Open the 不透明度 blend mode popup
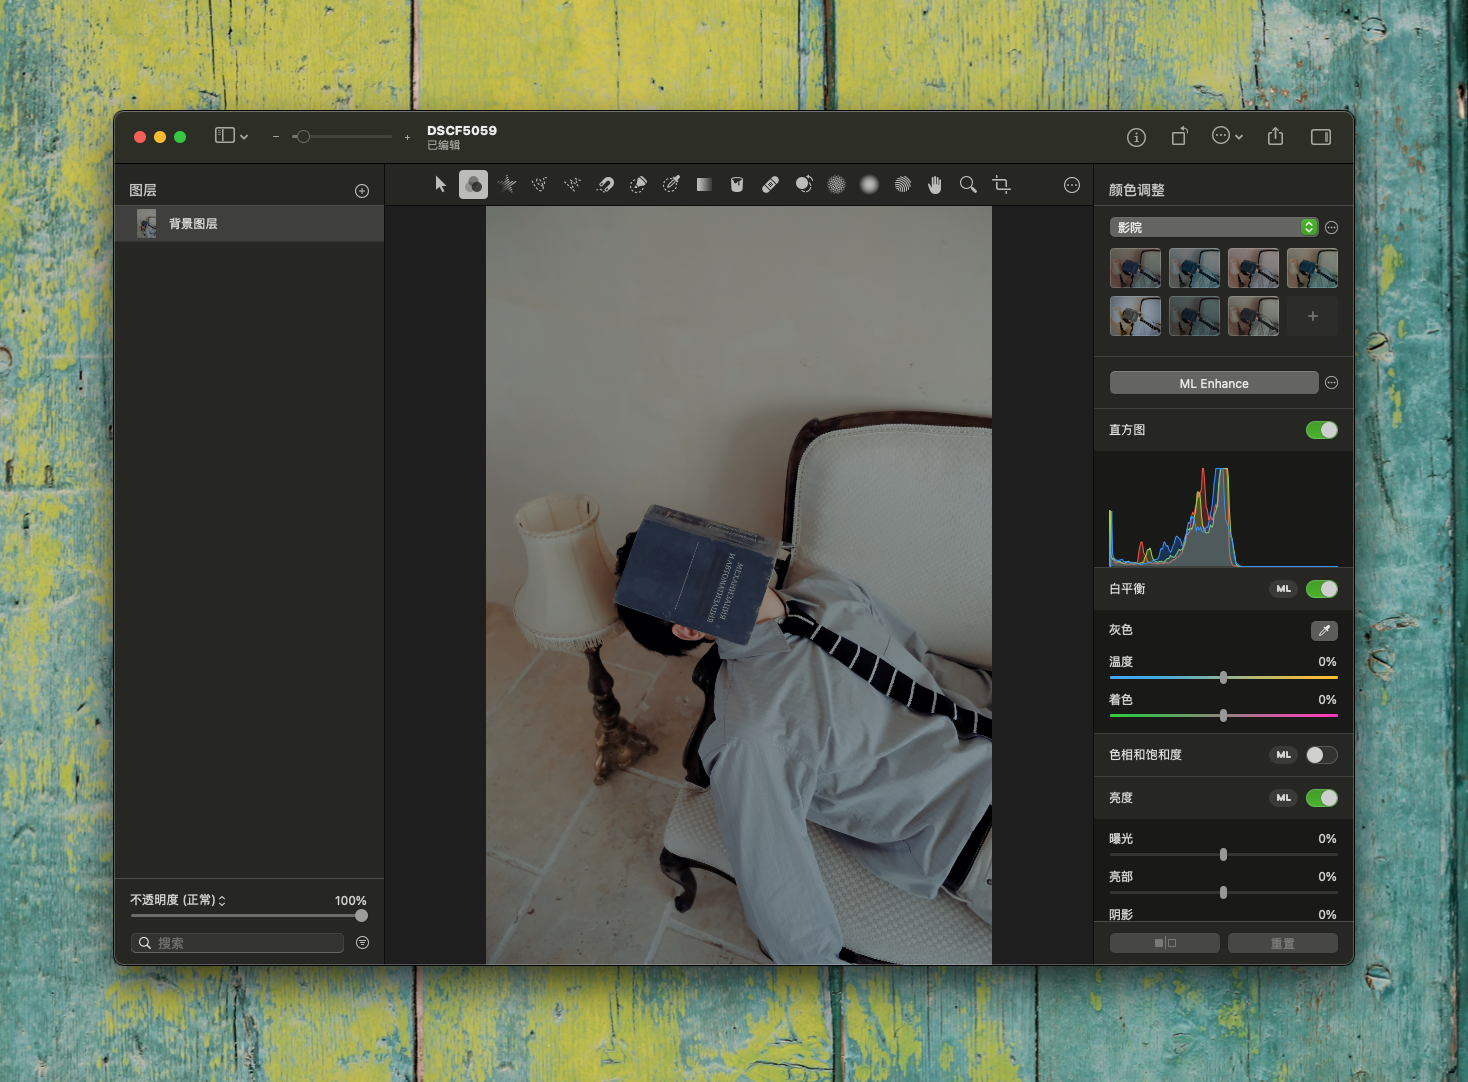Screen dimensions: 1468x1082 click(x=178, y=900)
